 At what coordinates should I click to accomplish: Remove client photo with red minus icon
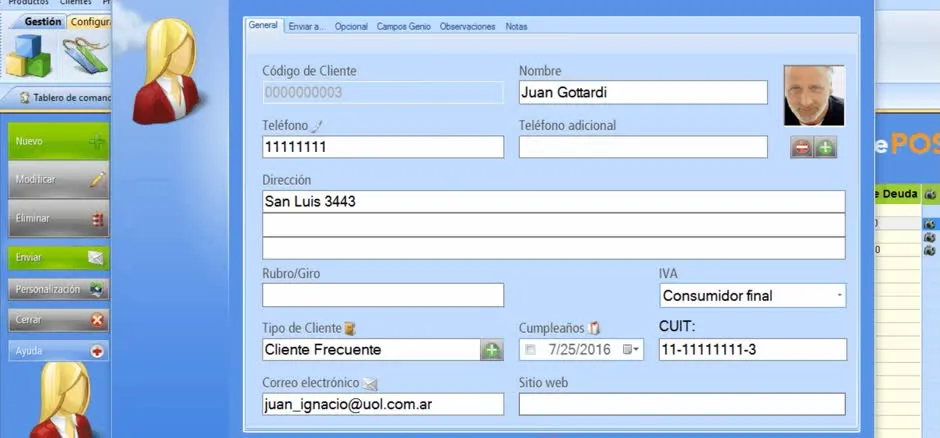click(802, 147)
